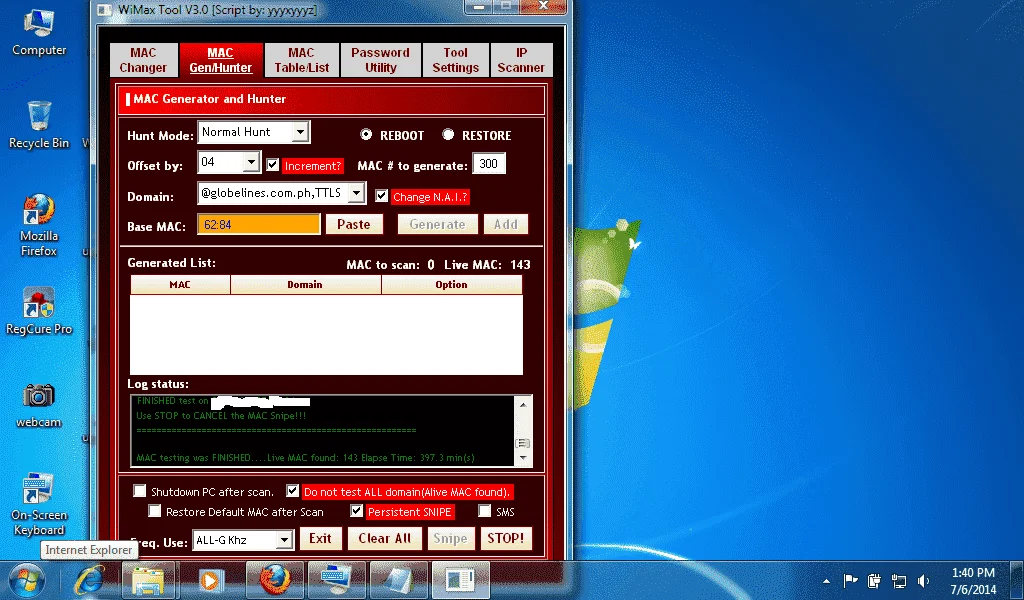Expand the Offset by dropdown
Screen dimensions: 1024x600
pyautogui.click(x=251, y=163)
